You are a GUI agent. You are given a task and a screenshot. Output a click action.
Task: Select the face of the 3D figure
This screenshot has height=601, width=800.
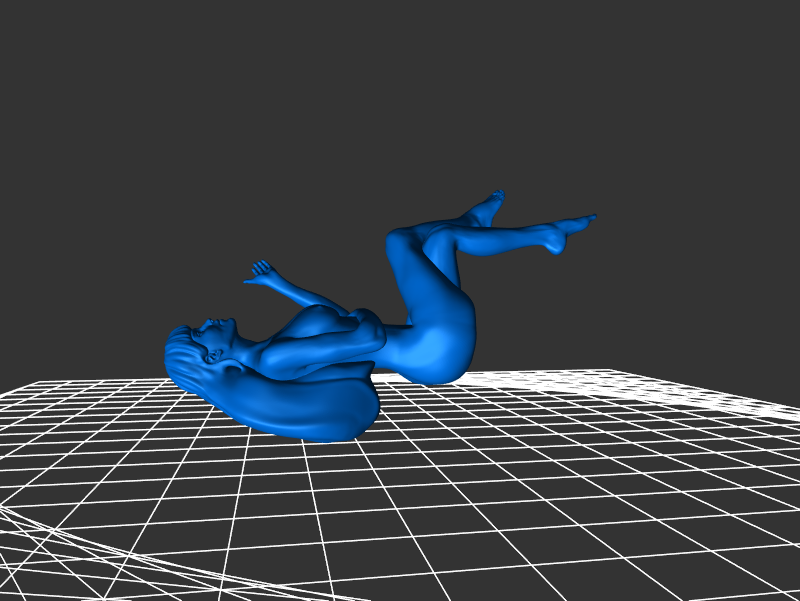(218, 336)
